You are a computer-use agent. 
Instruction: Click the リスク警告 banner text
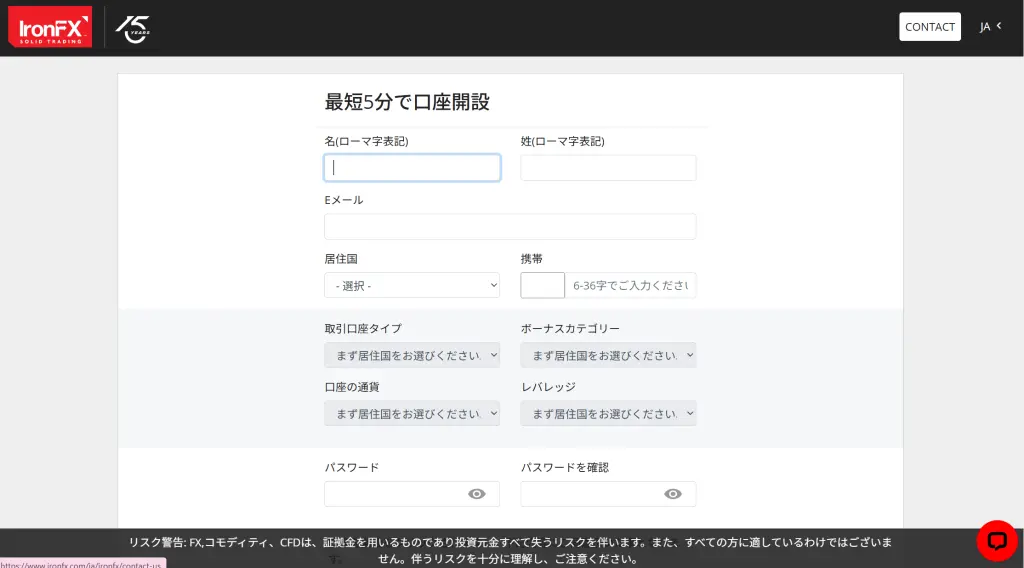click(510, 550)
